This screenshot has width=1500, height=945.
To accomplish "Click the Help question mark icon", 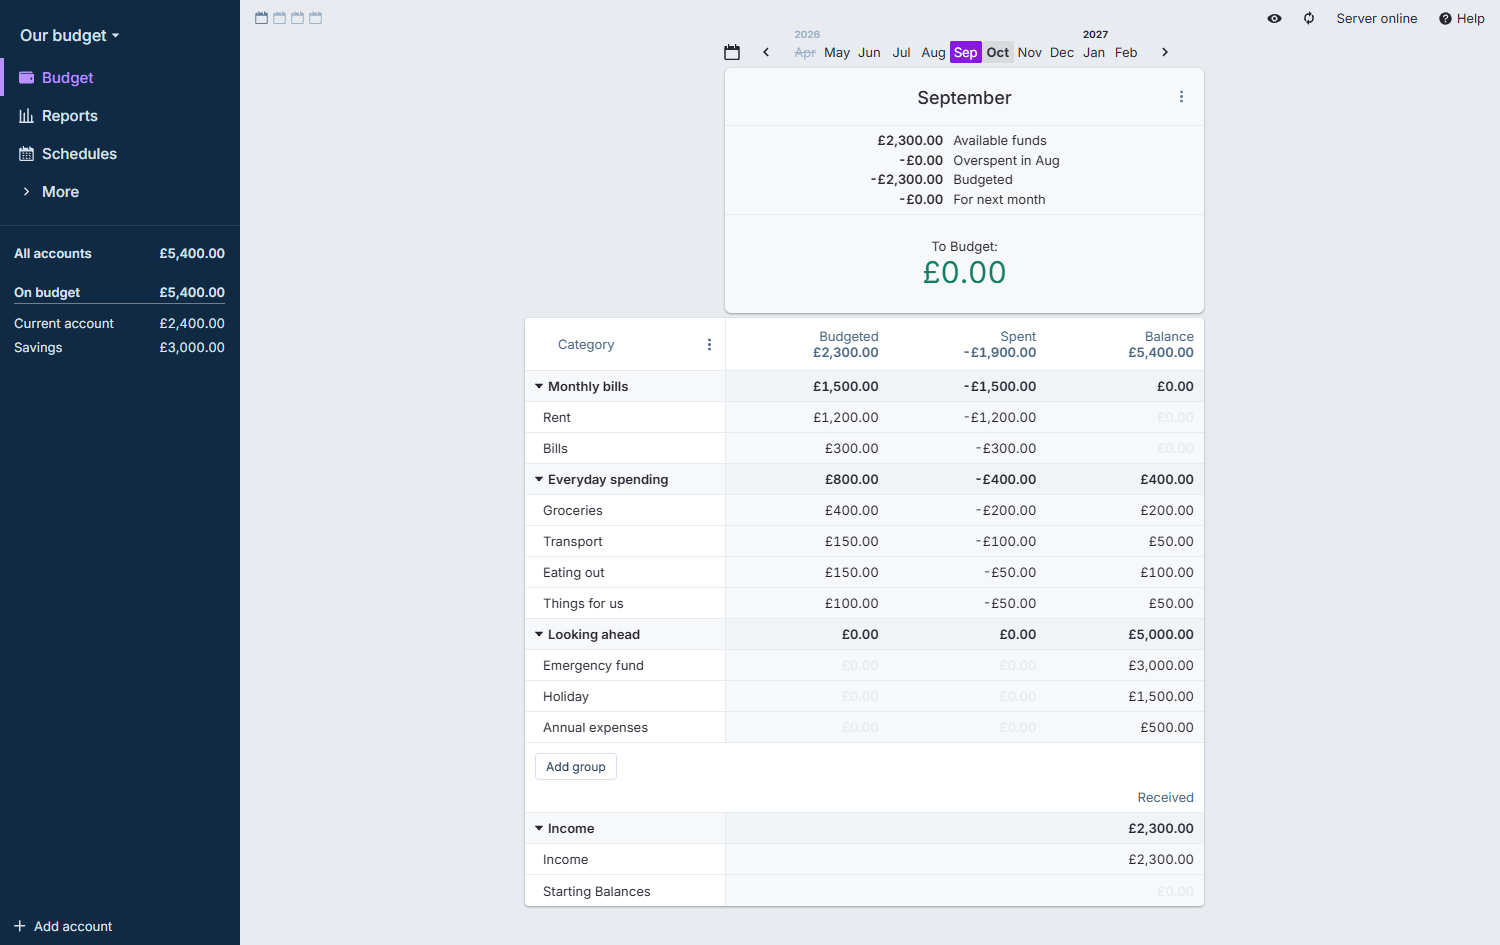I will coord(1445,18).
